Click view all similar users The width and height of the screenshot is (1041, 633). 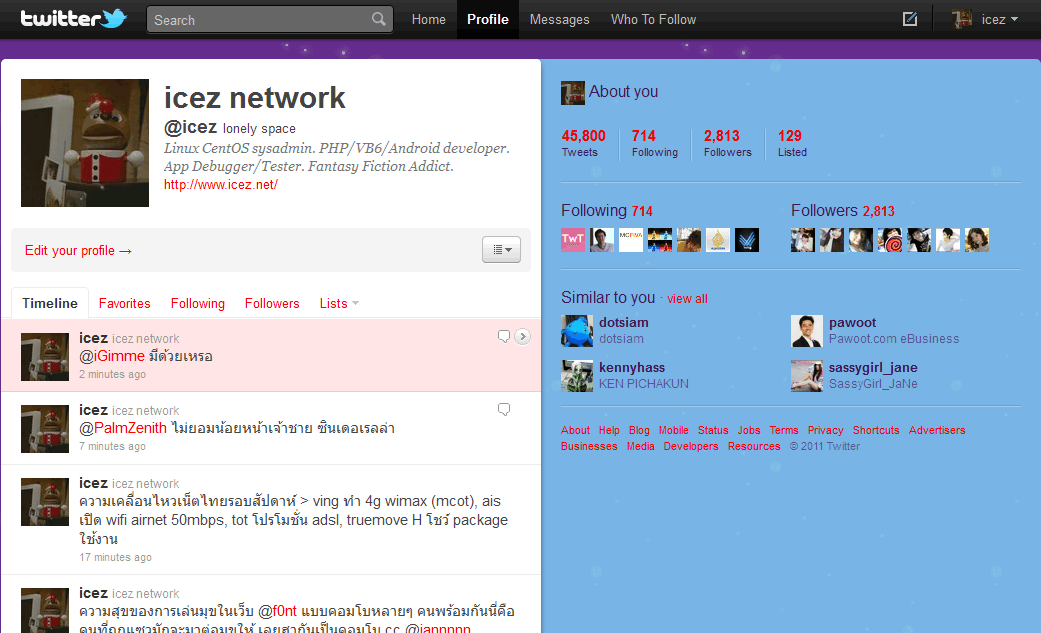(687, 299)
